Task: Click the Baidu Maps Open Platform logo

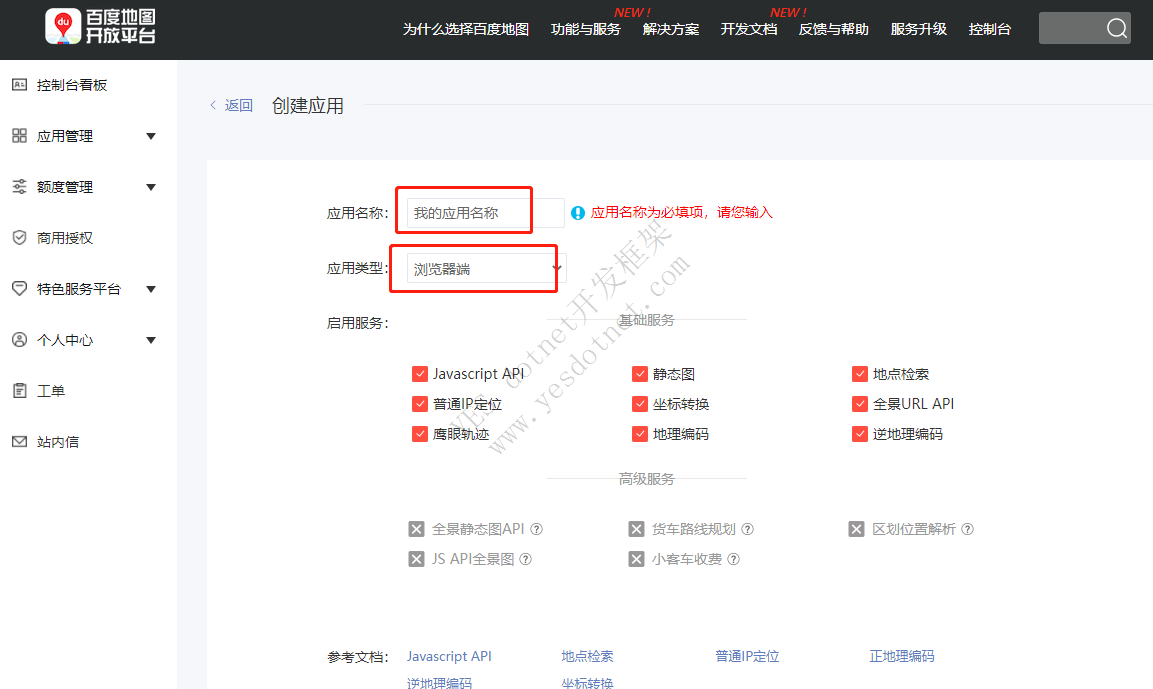Action: coord(101,26)
